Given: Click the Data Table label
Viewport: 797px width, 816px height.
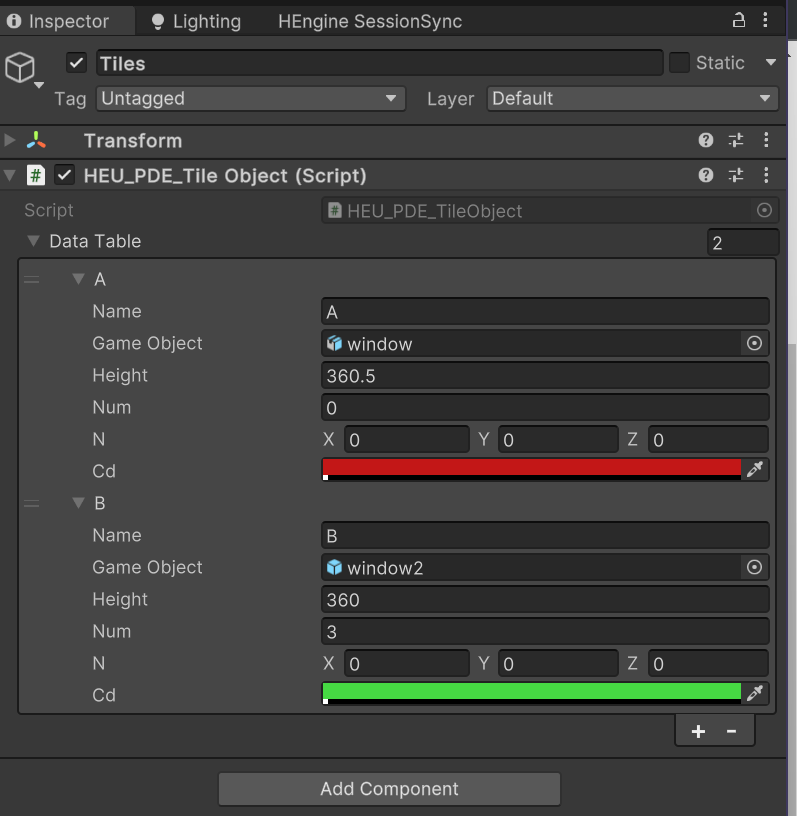Looking at the screenshot, I should pyautogui.click(x=95, y=241).
